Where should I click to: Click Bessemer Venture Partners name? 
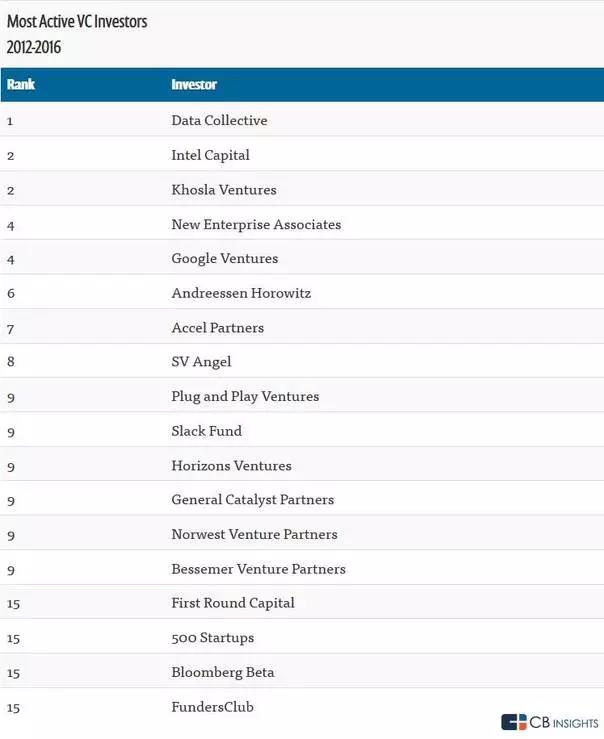pos(258,569)
